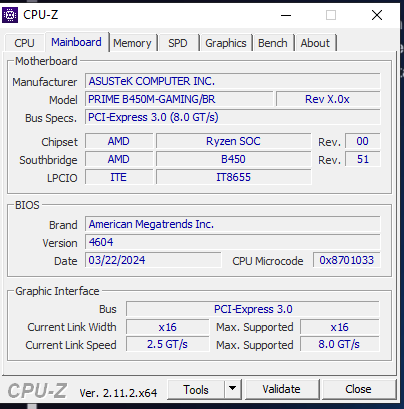
Task: Open the Tools dropdown arrow
Action: [x=233, y=389]
